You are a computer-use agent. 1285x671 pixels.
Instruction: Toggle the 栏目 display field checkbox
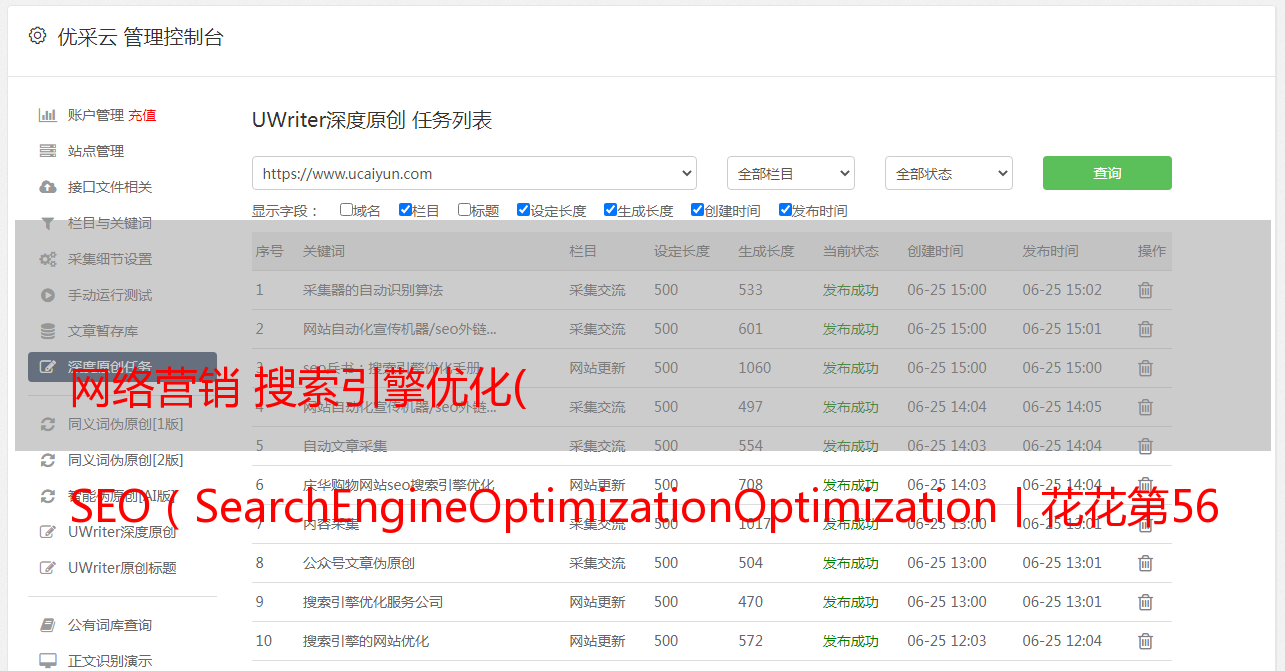pyautogui.click(x=405, y=210)
